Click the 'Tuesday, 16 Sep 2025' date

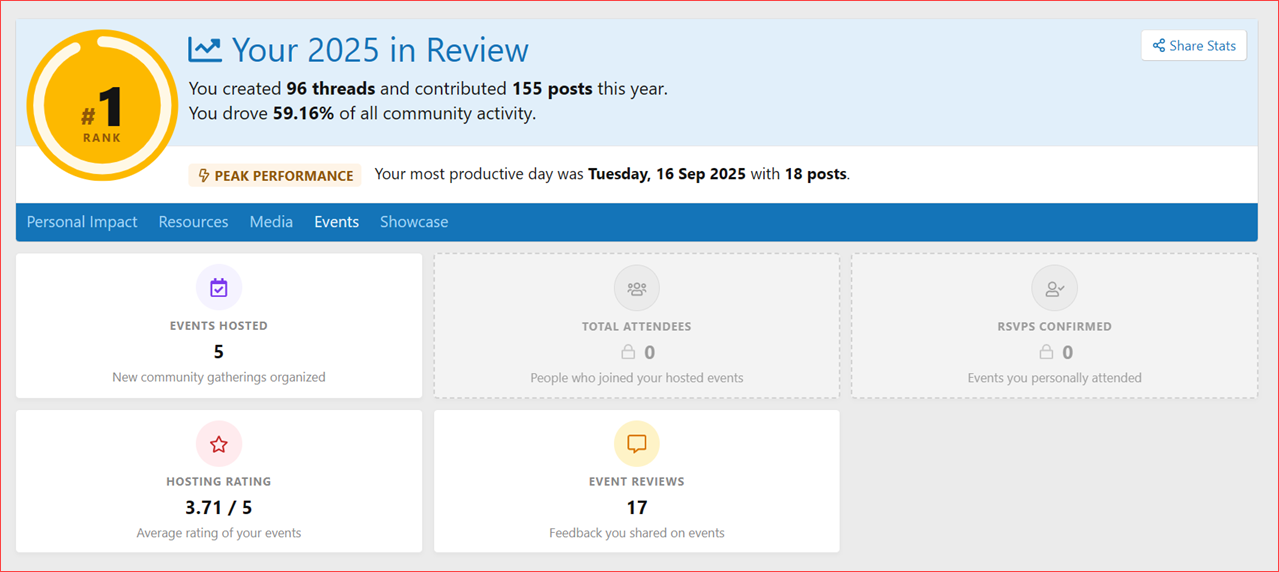pyautogui.click(x=667, y=174)
